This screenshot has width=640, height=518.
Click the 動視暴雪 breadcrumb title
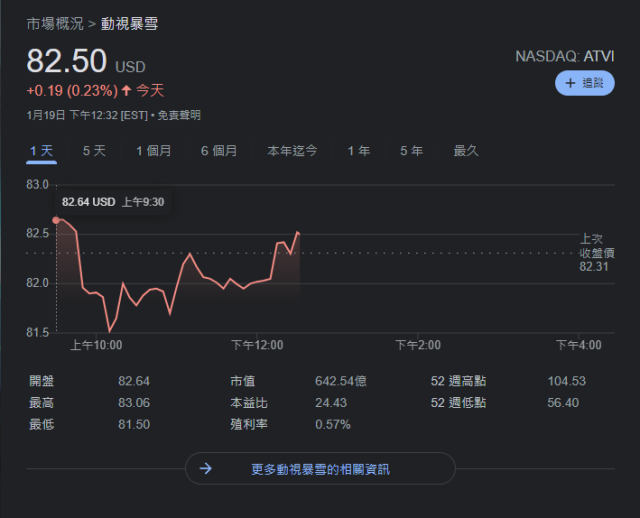(x=129, y=23)
